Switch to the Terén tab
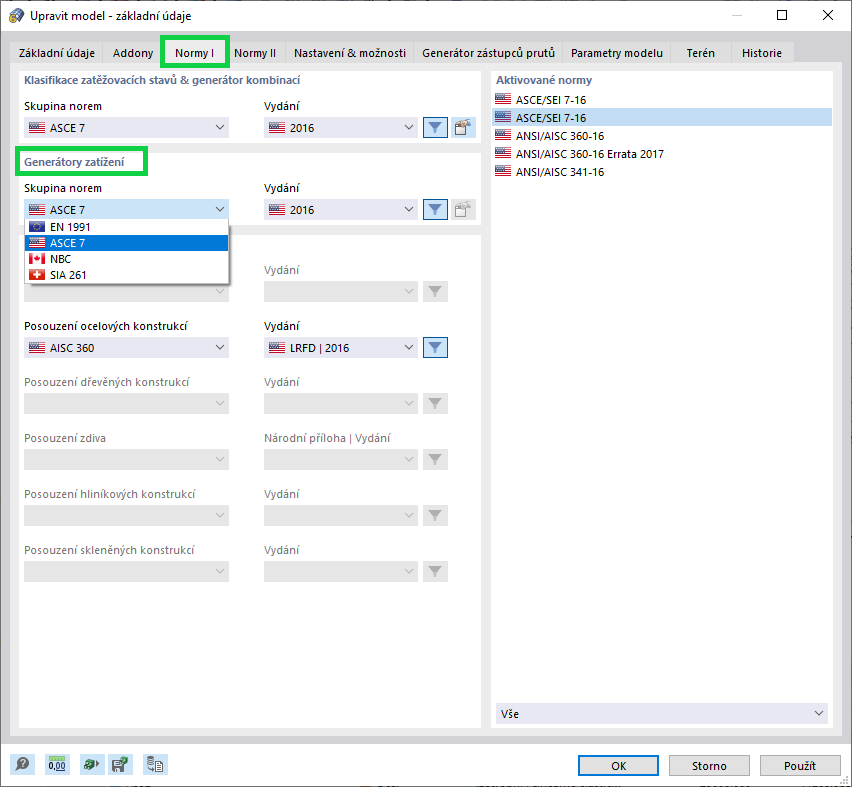852x787 pixels. (x=700, y=53)
